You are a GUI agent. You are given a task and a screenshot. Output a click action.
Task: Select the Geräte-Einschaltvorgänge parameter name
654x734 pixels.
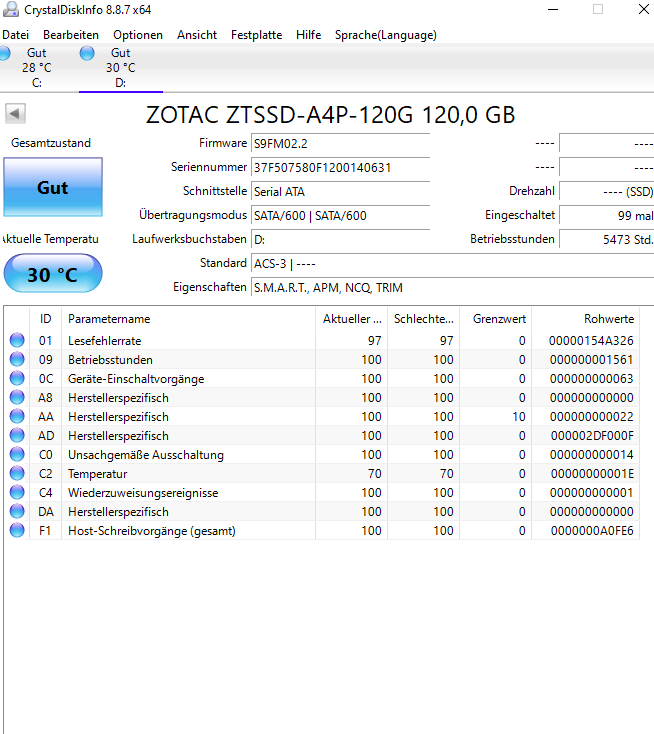(x=136, y=379)
